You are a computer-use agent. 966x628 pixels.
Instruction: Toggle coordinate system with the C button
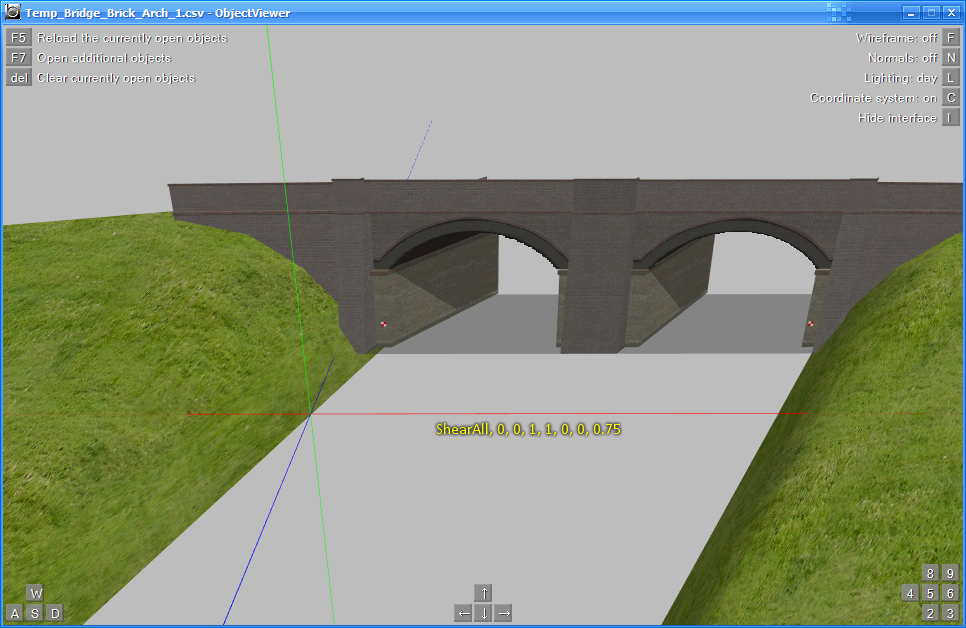click(951, 98)
